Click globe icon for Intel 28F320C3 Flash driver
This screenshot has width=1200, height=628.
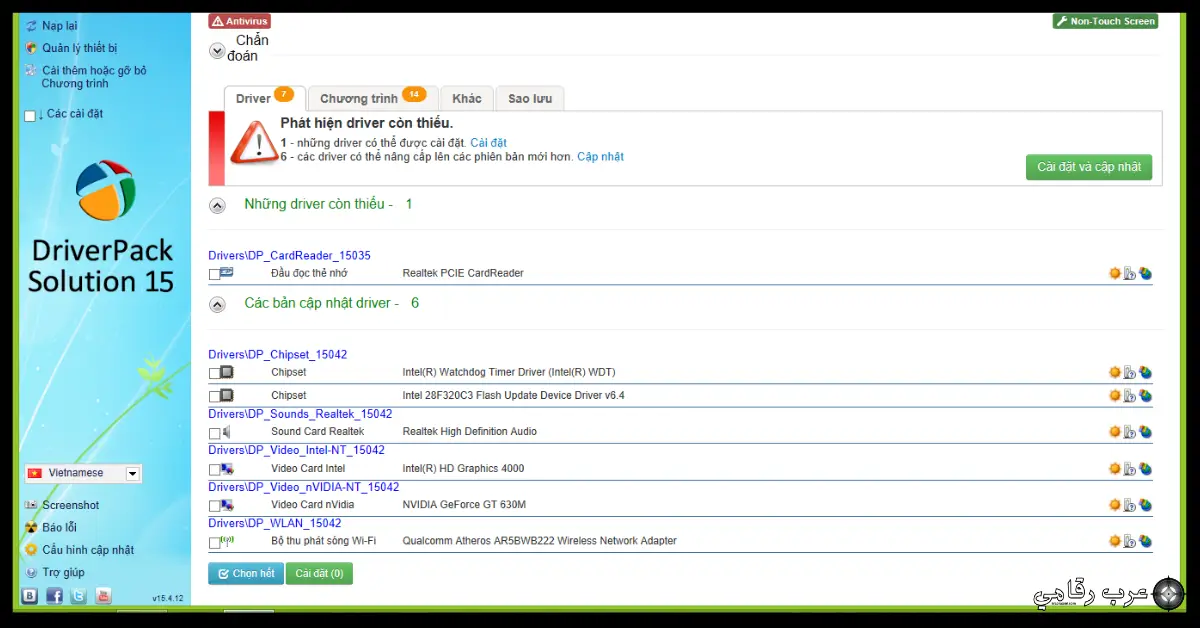[1146, 395]
